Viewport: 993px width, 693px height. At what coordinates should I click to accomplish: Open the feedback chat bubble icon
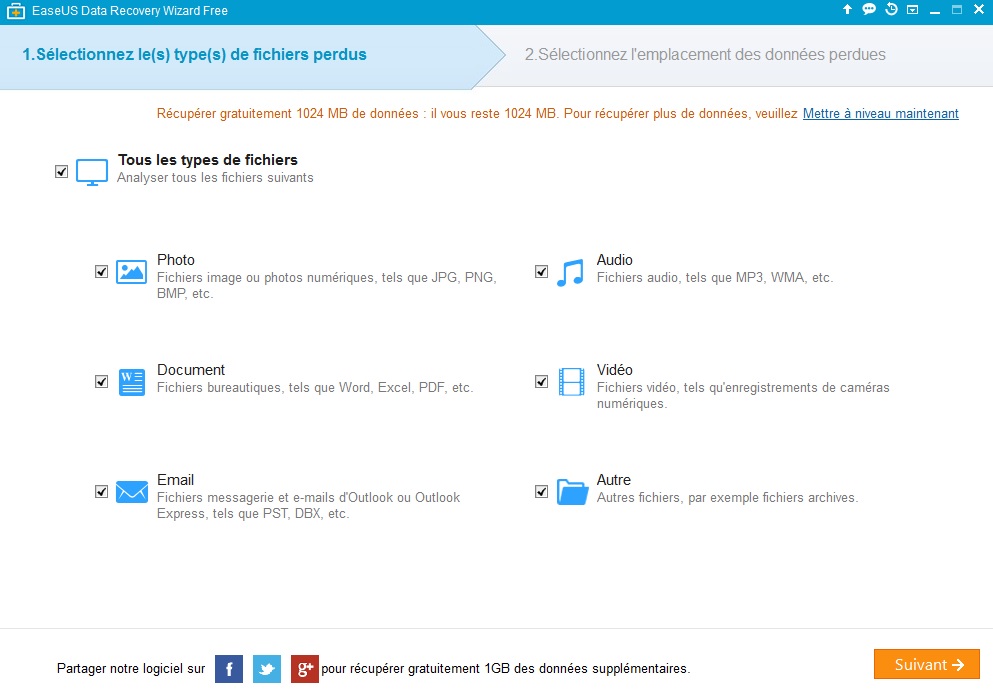click(x=869, y=10)
